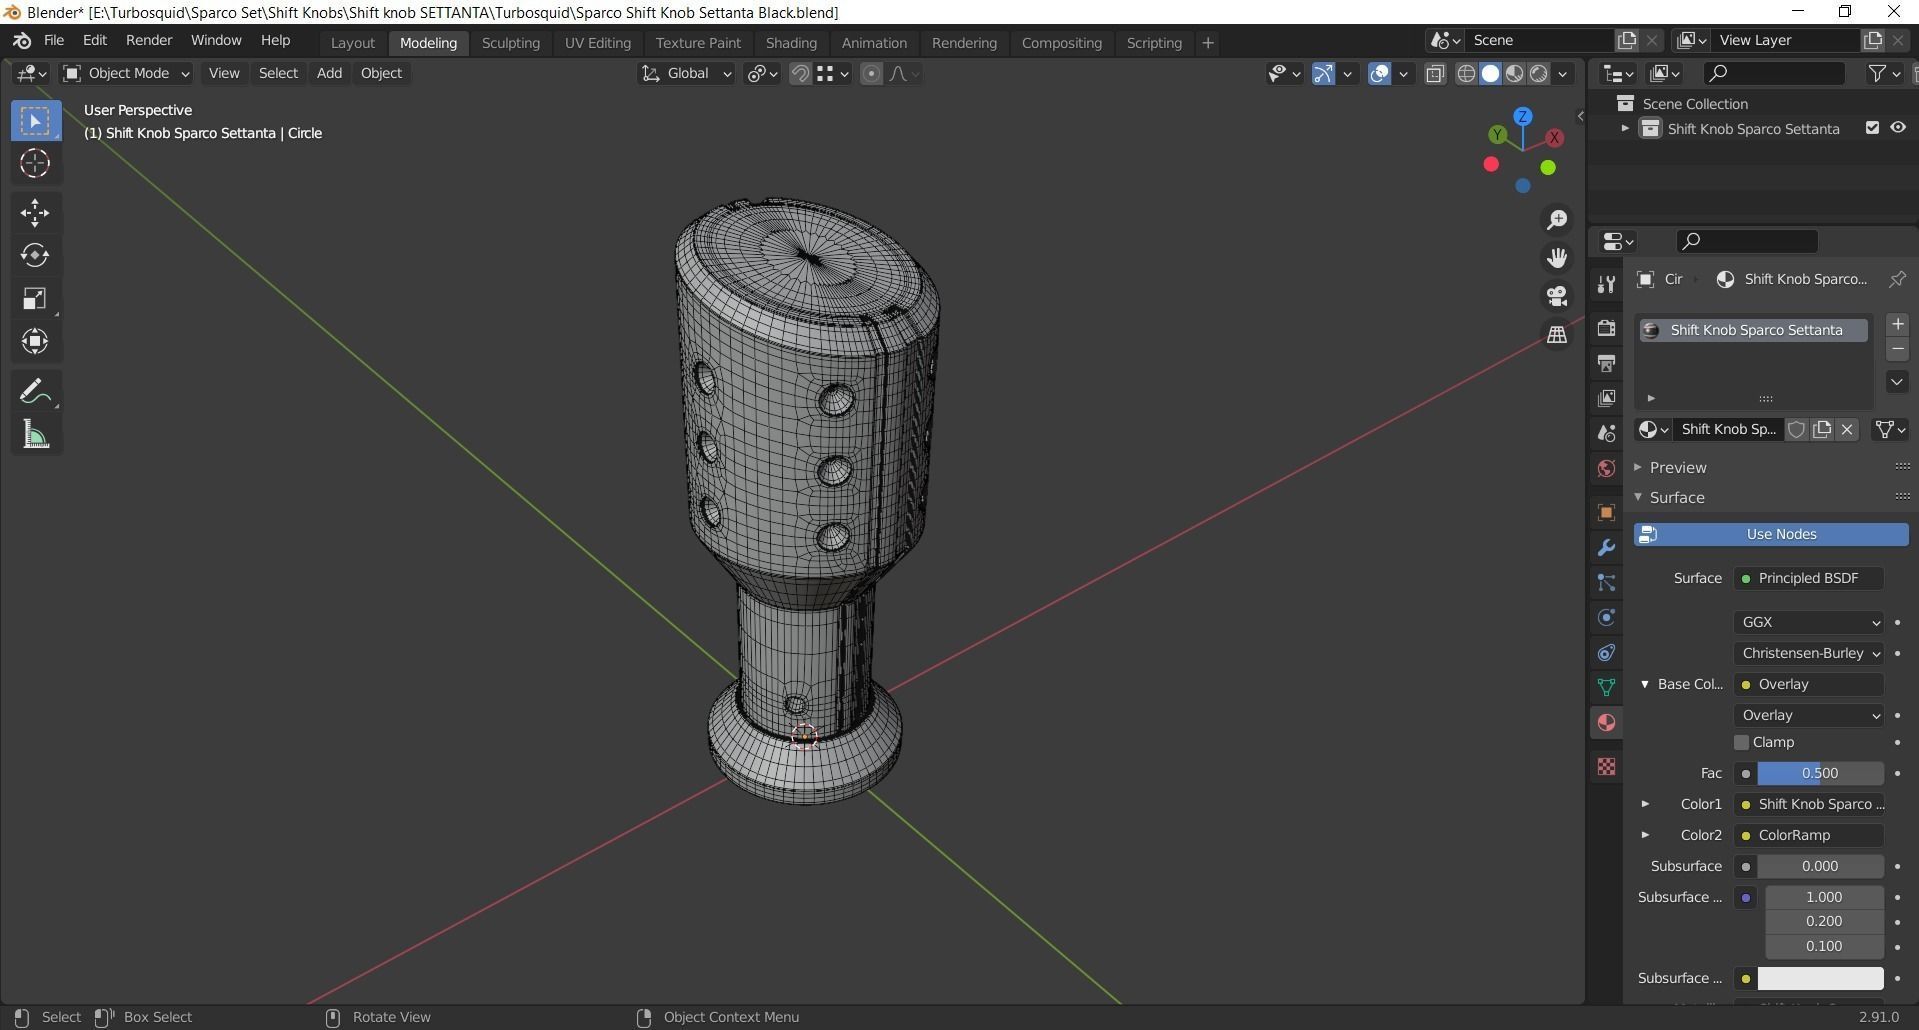The image size is (1919, 1030).
Task: Click the viewport zoom magnifier icon
Action: 1557,220
